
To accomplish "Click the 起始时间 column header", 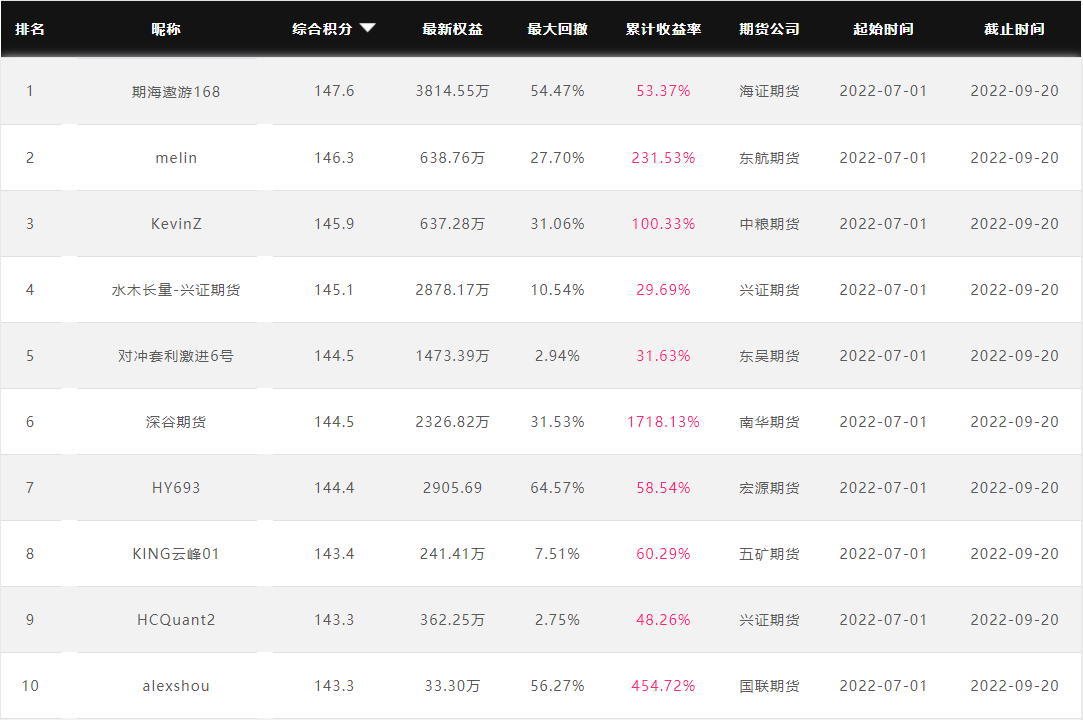I will tap(883, 29).
